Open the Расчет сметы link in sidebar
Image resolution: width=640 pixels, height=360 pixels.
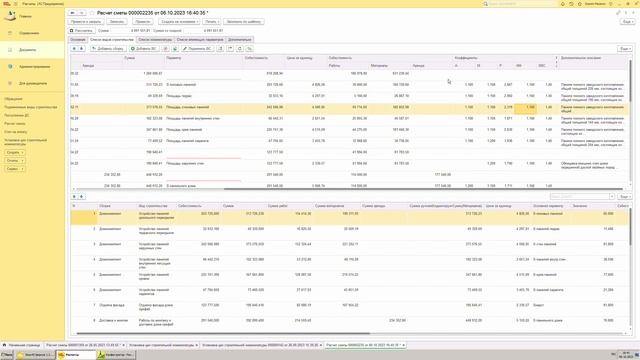point(15,123)
